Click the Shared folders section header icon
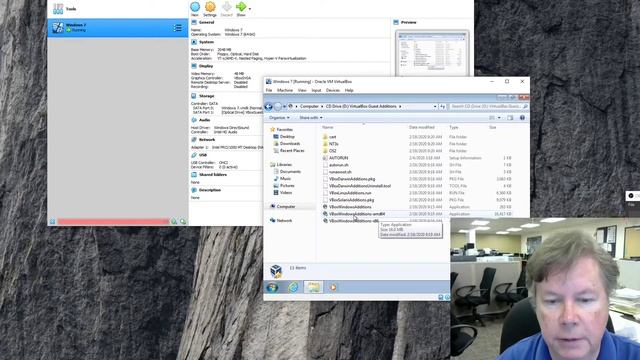 pyautogui.click(x=194, y=175)
